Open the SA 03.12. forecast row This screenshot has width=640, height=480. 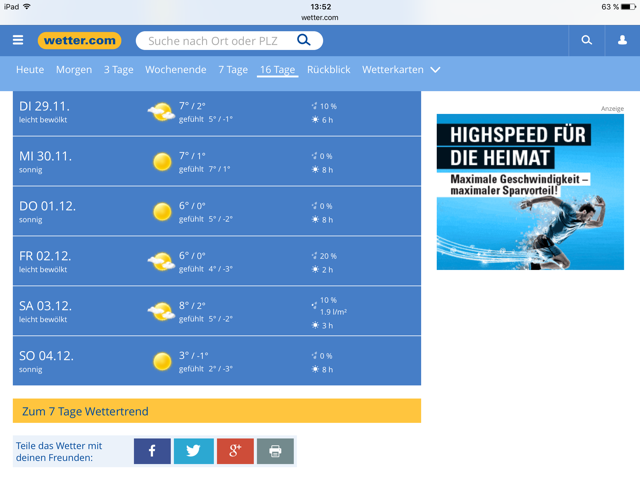(x=217, y=311)
